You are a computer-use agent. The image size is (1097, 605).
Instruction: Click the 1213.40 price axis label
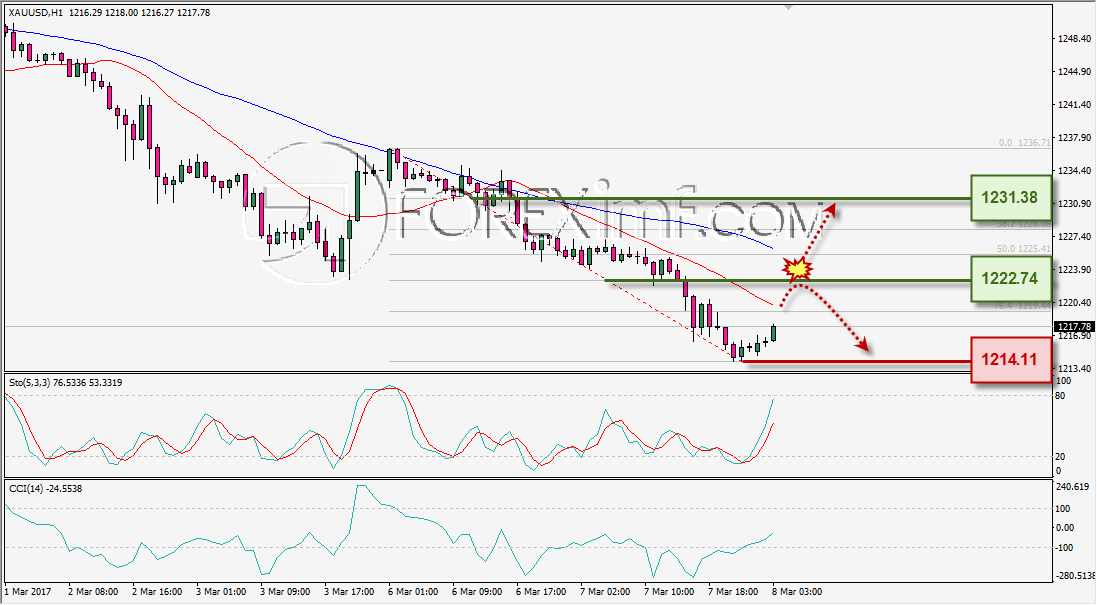1075,368
